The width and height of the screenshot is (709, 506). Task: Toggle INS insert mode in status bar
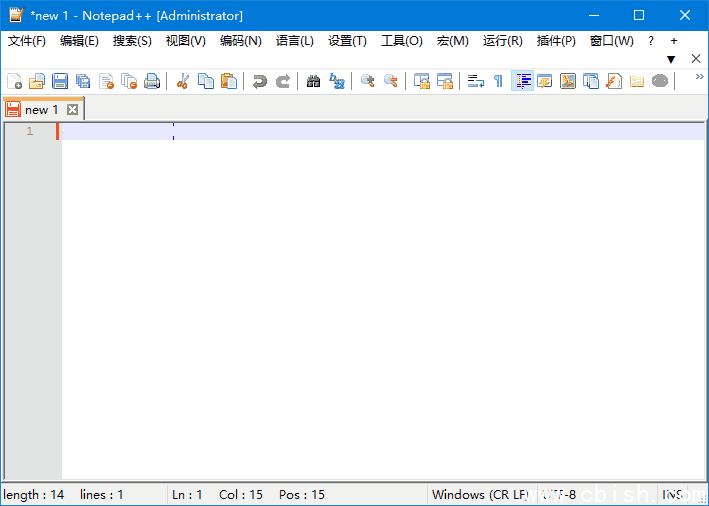coord(672,495)
